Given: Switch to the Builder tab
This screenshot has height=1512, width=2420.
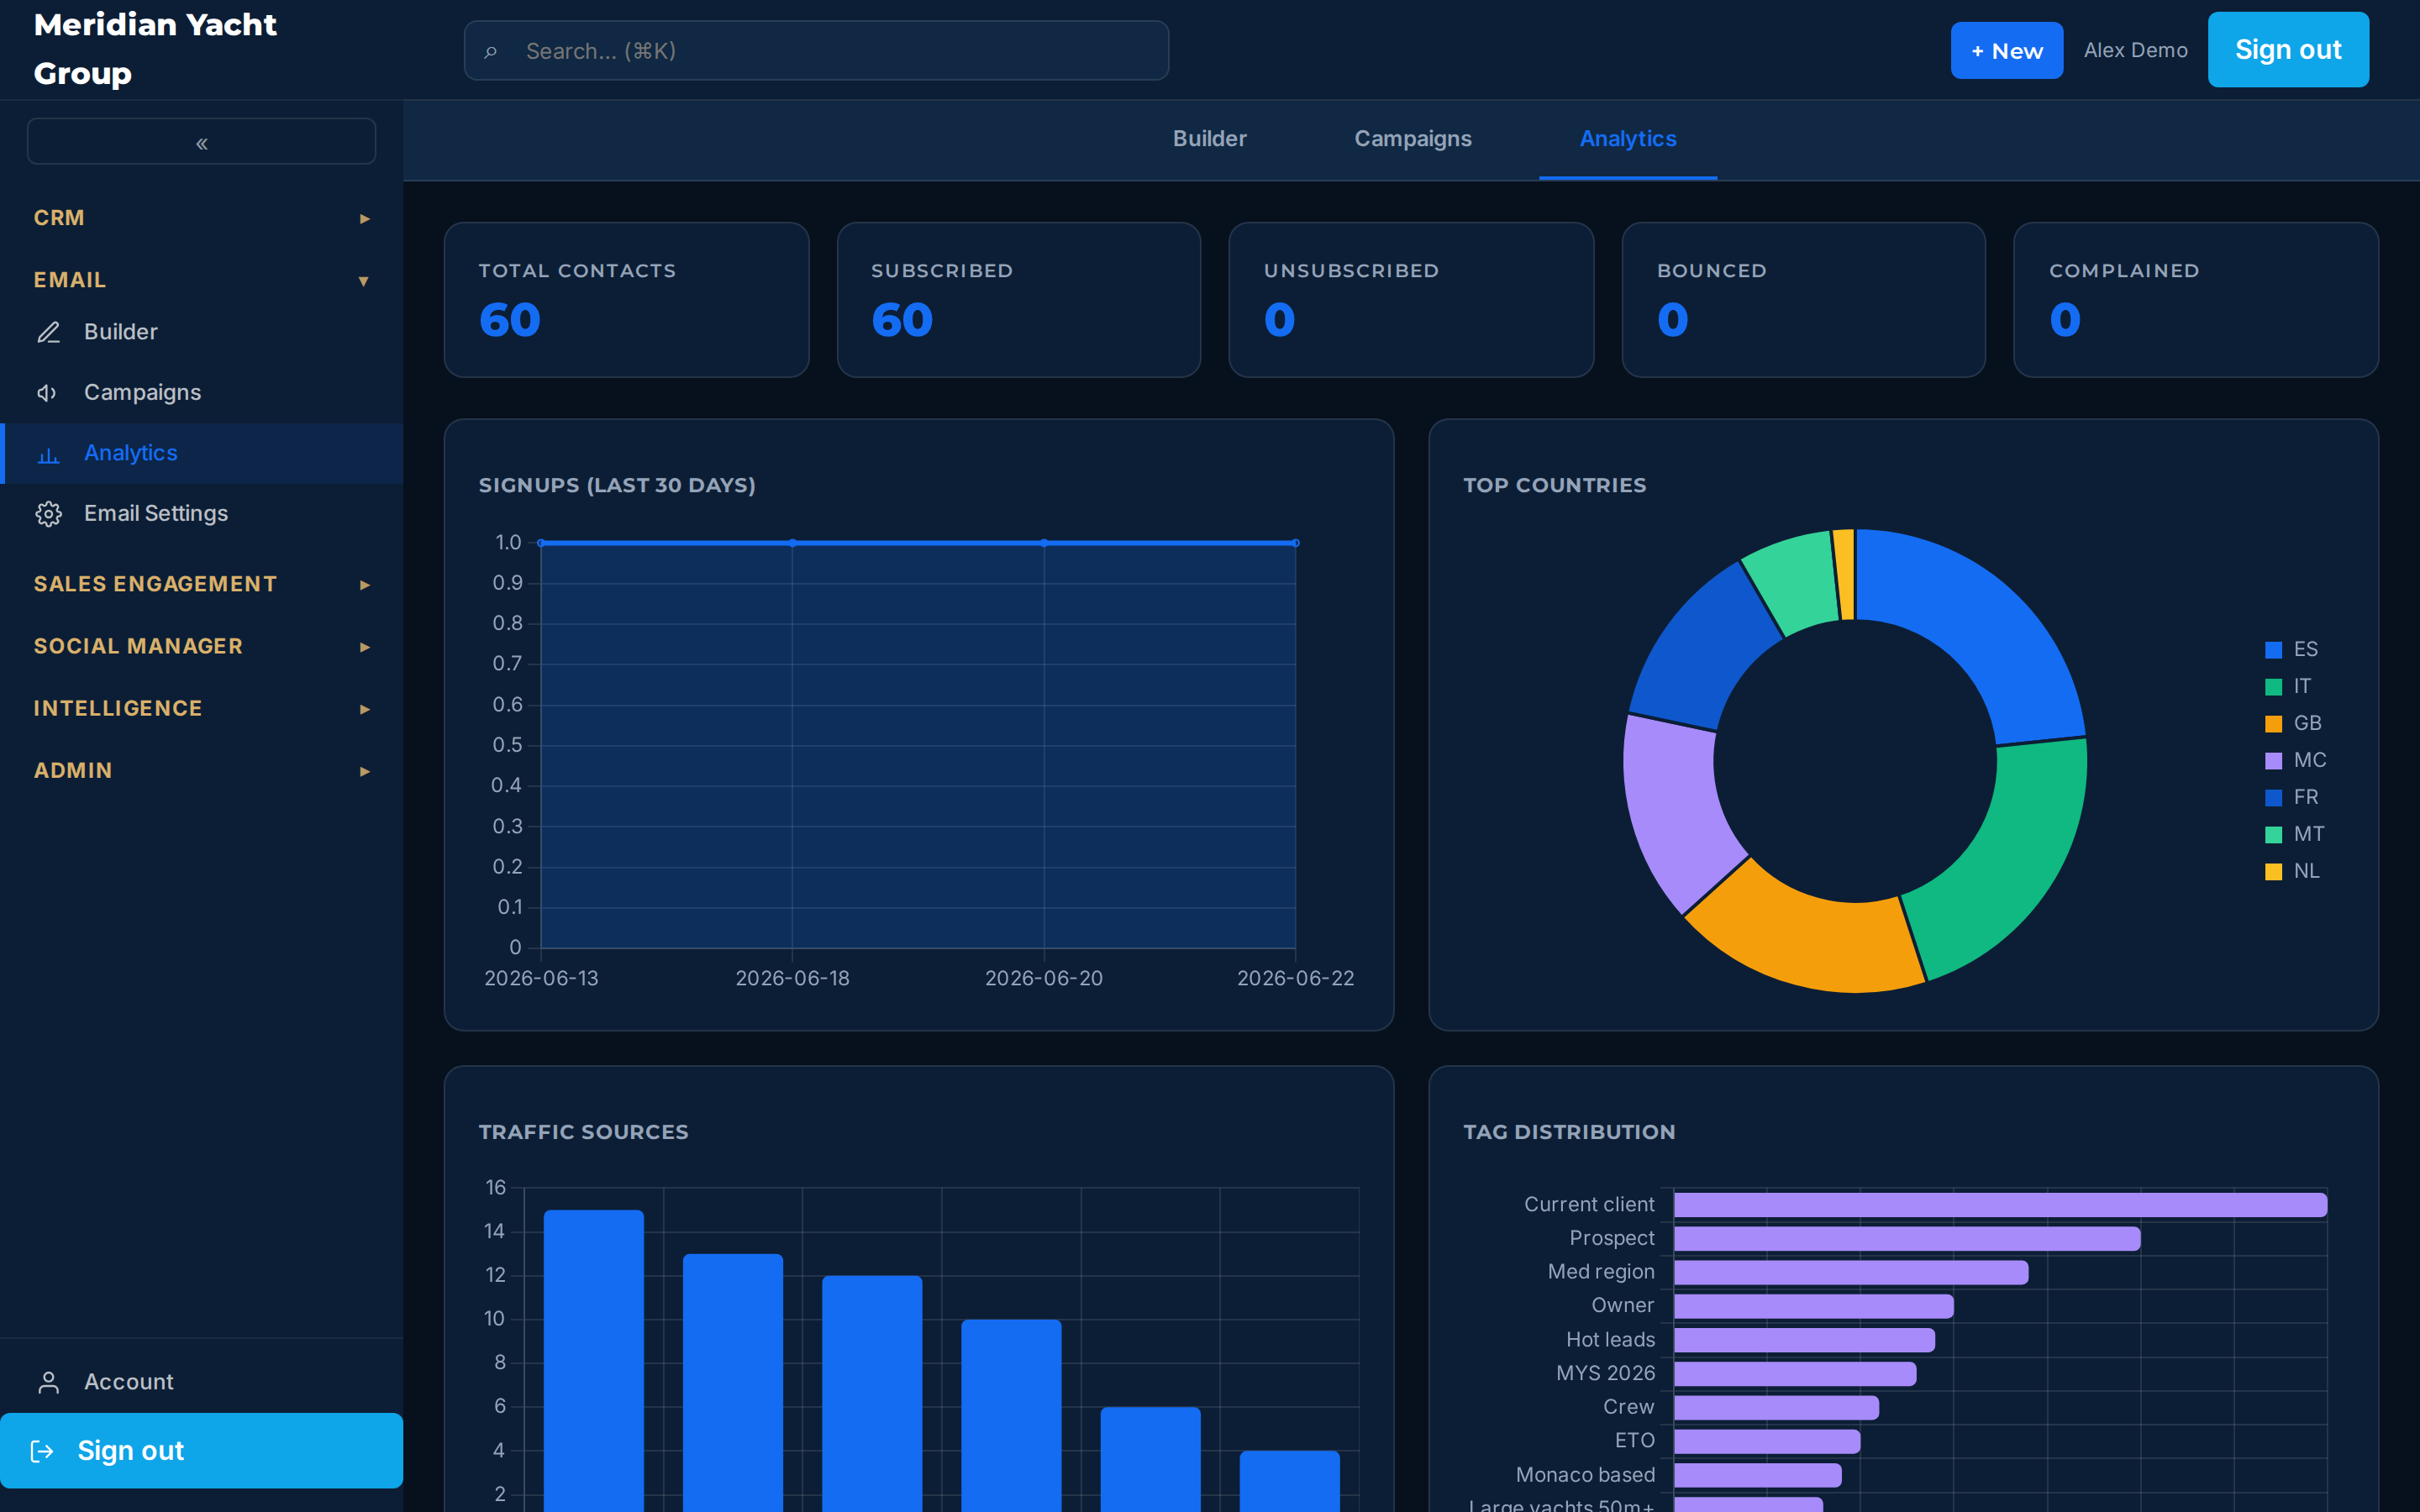Looking at the screenshot, I should click(1209, 139).
